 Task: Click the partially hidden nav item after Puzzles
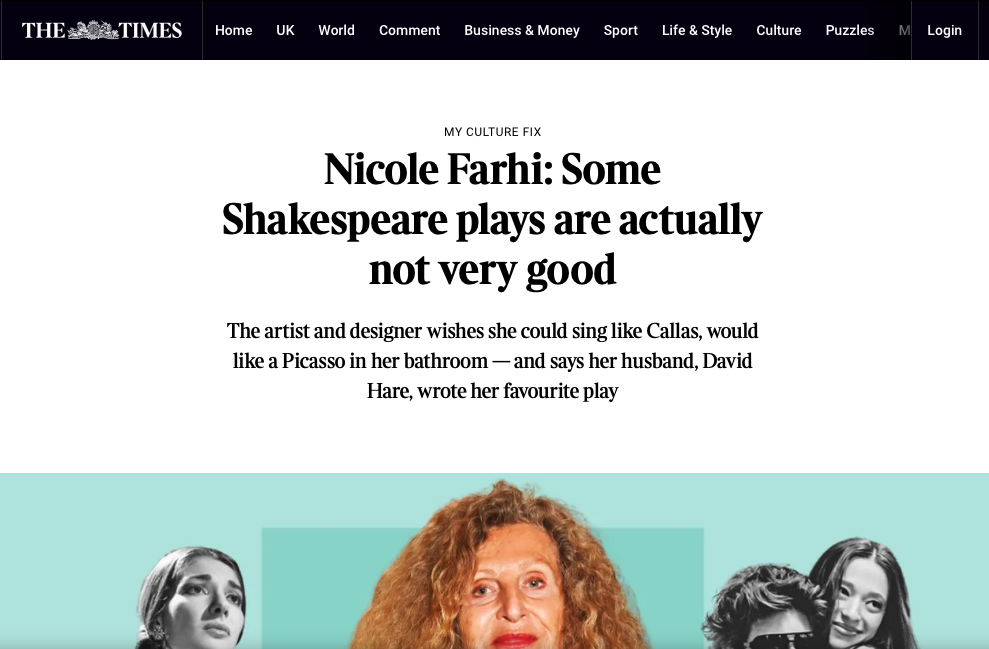point(904,30)
